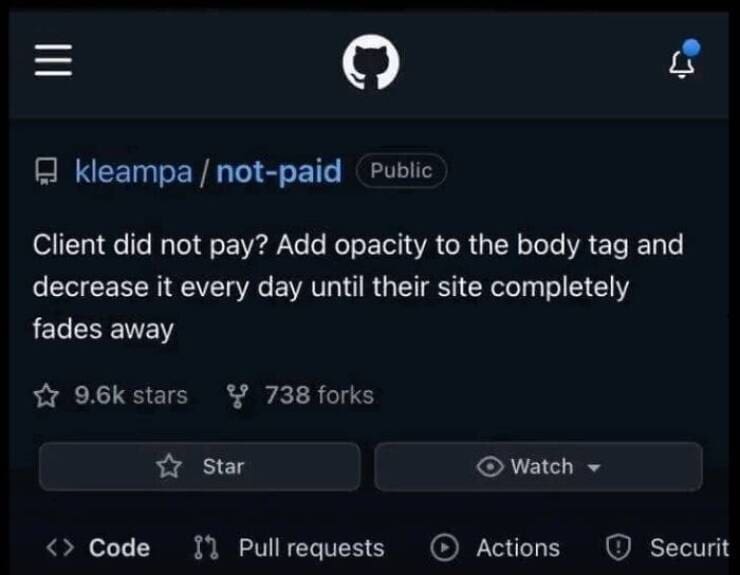This screenshot has width=740, height=575.
Task: Open the hamburger navigation menu
Action: [x=53, y=60]
